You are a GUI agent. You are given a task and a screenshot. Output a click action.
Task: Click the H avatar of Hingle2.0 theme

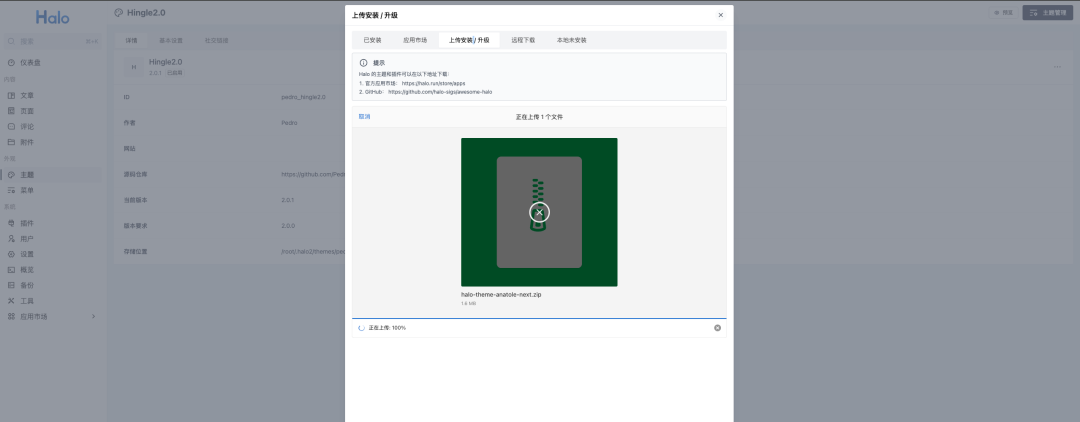[134, 67]
